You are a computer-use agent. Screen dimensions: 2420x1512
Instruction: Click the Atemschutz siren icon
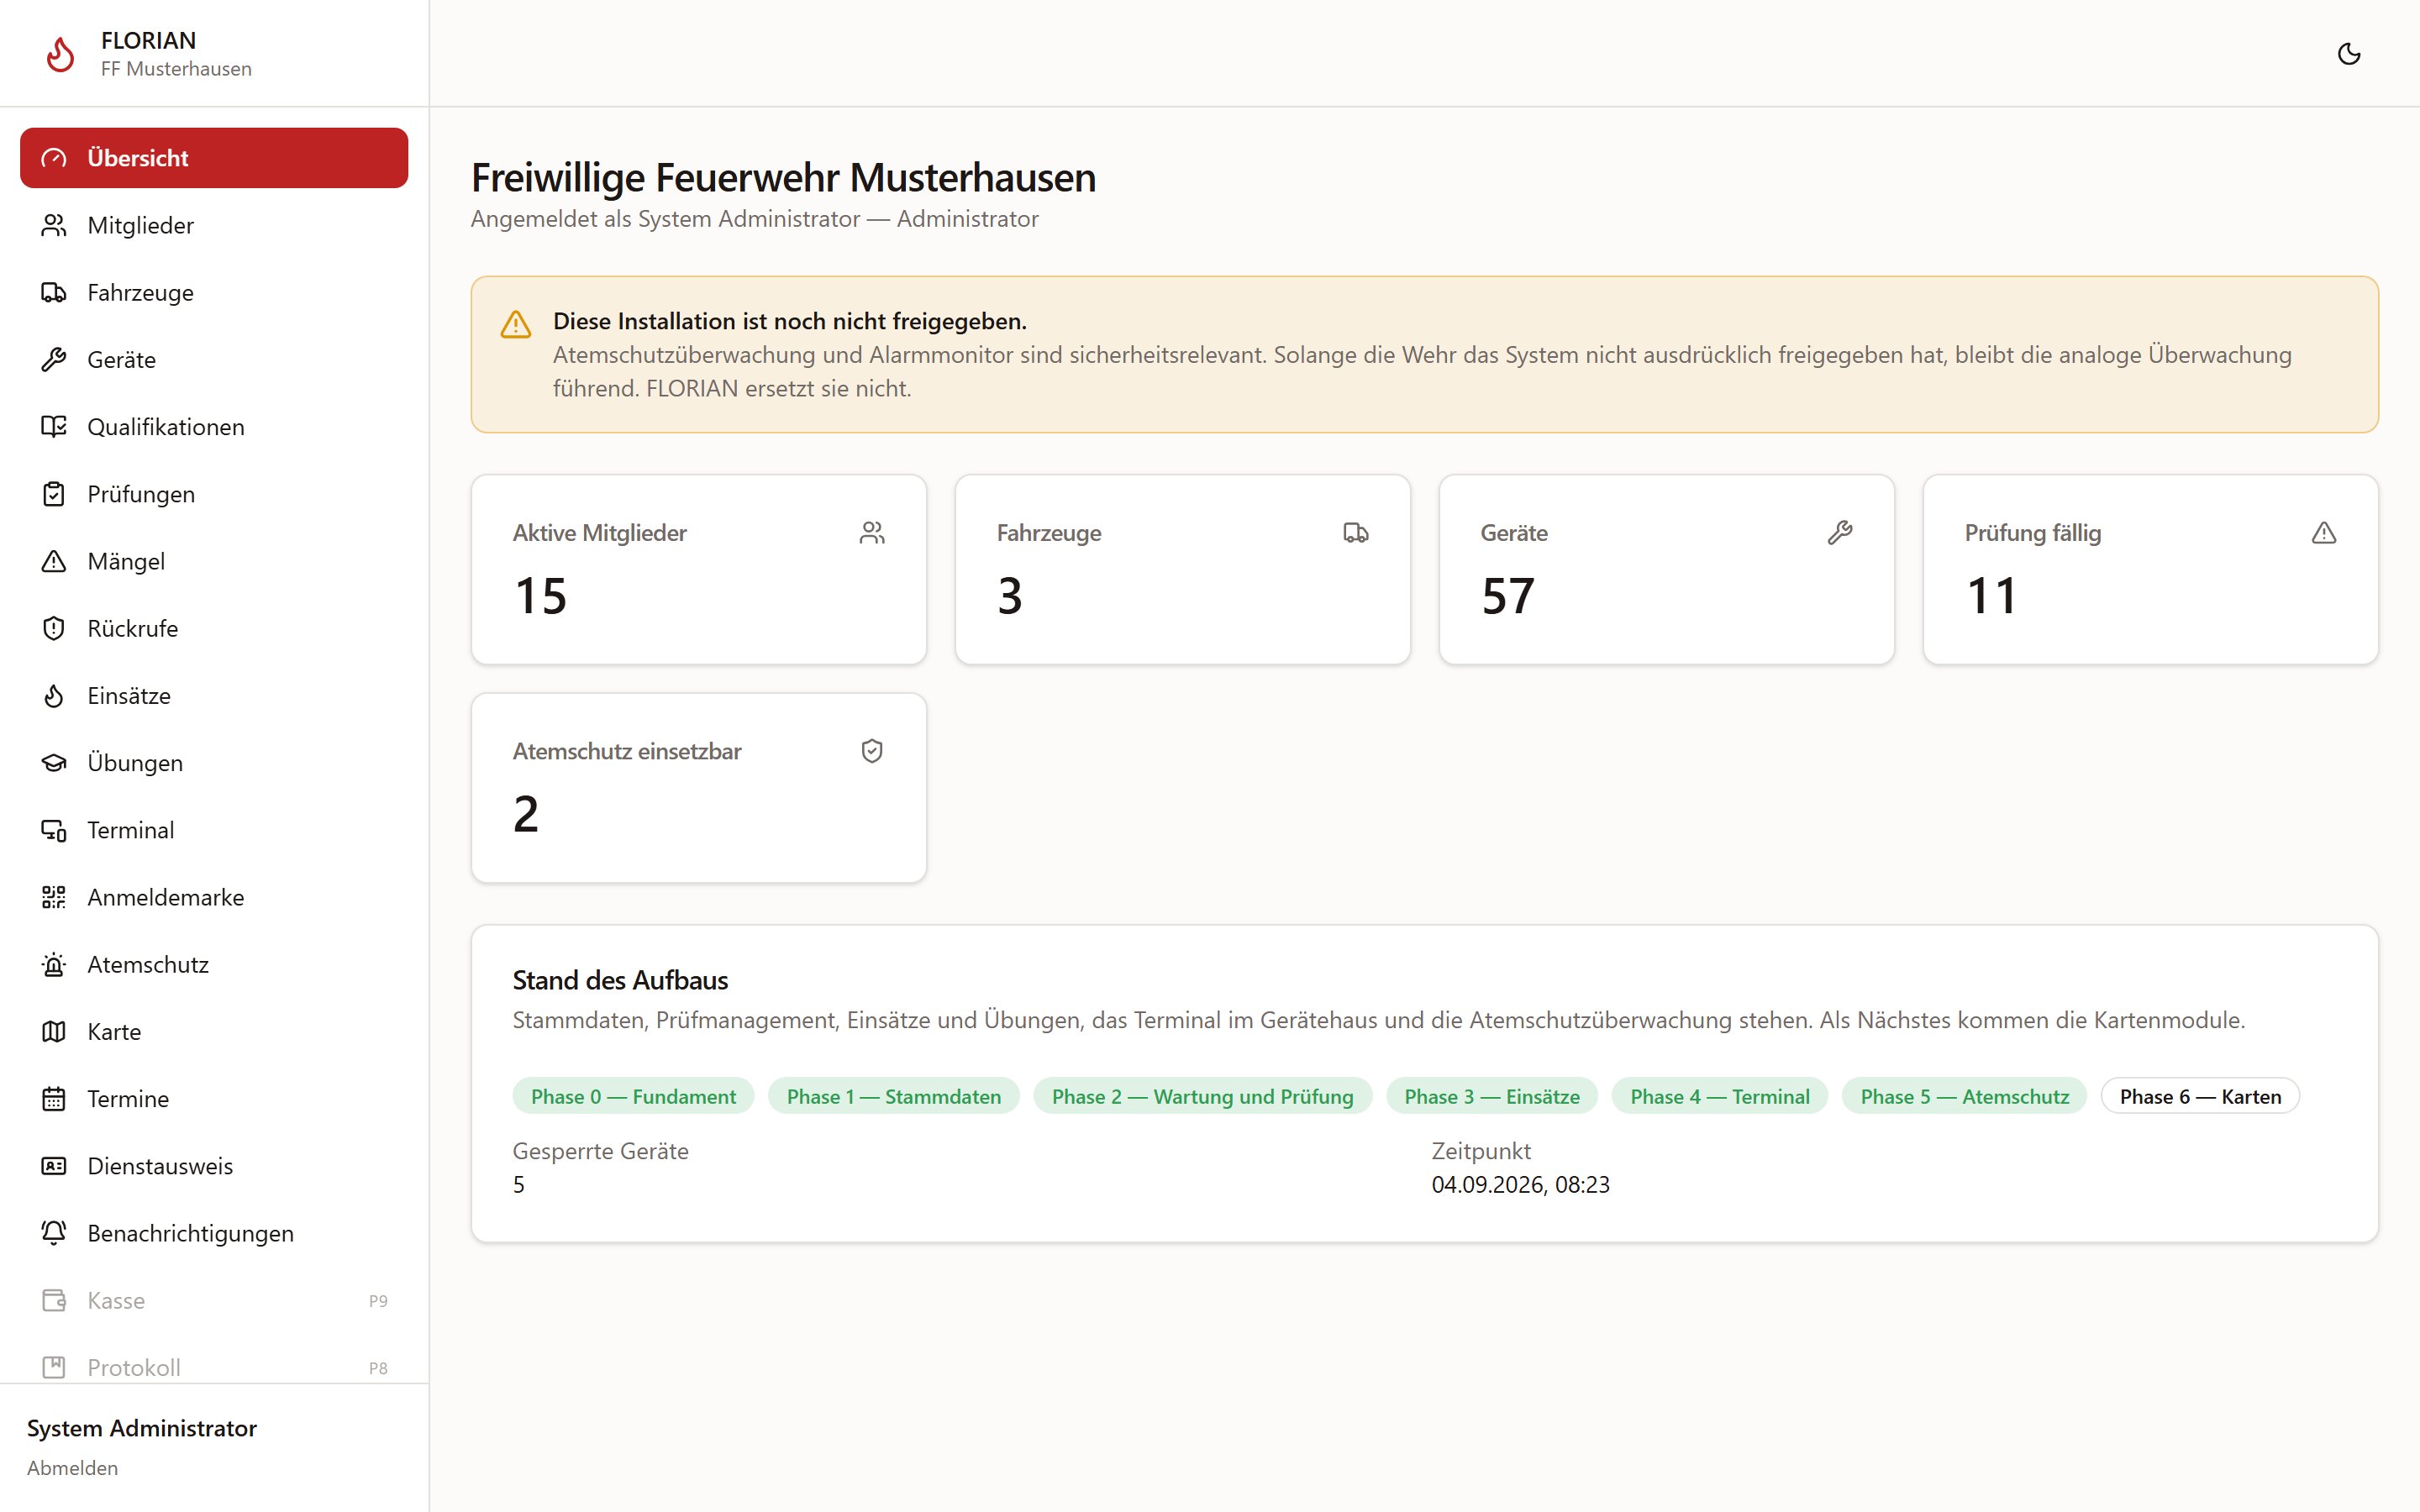(x=54, y=964)
